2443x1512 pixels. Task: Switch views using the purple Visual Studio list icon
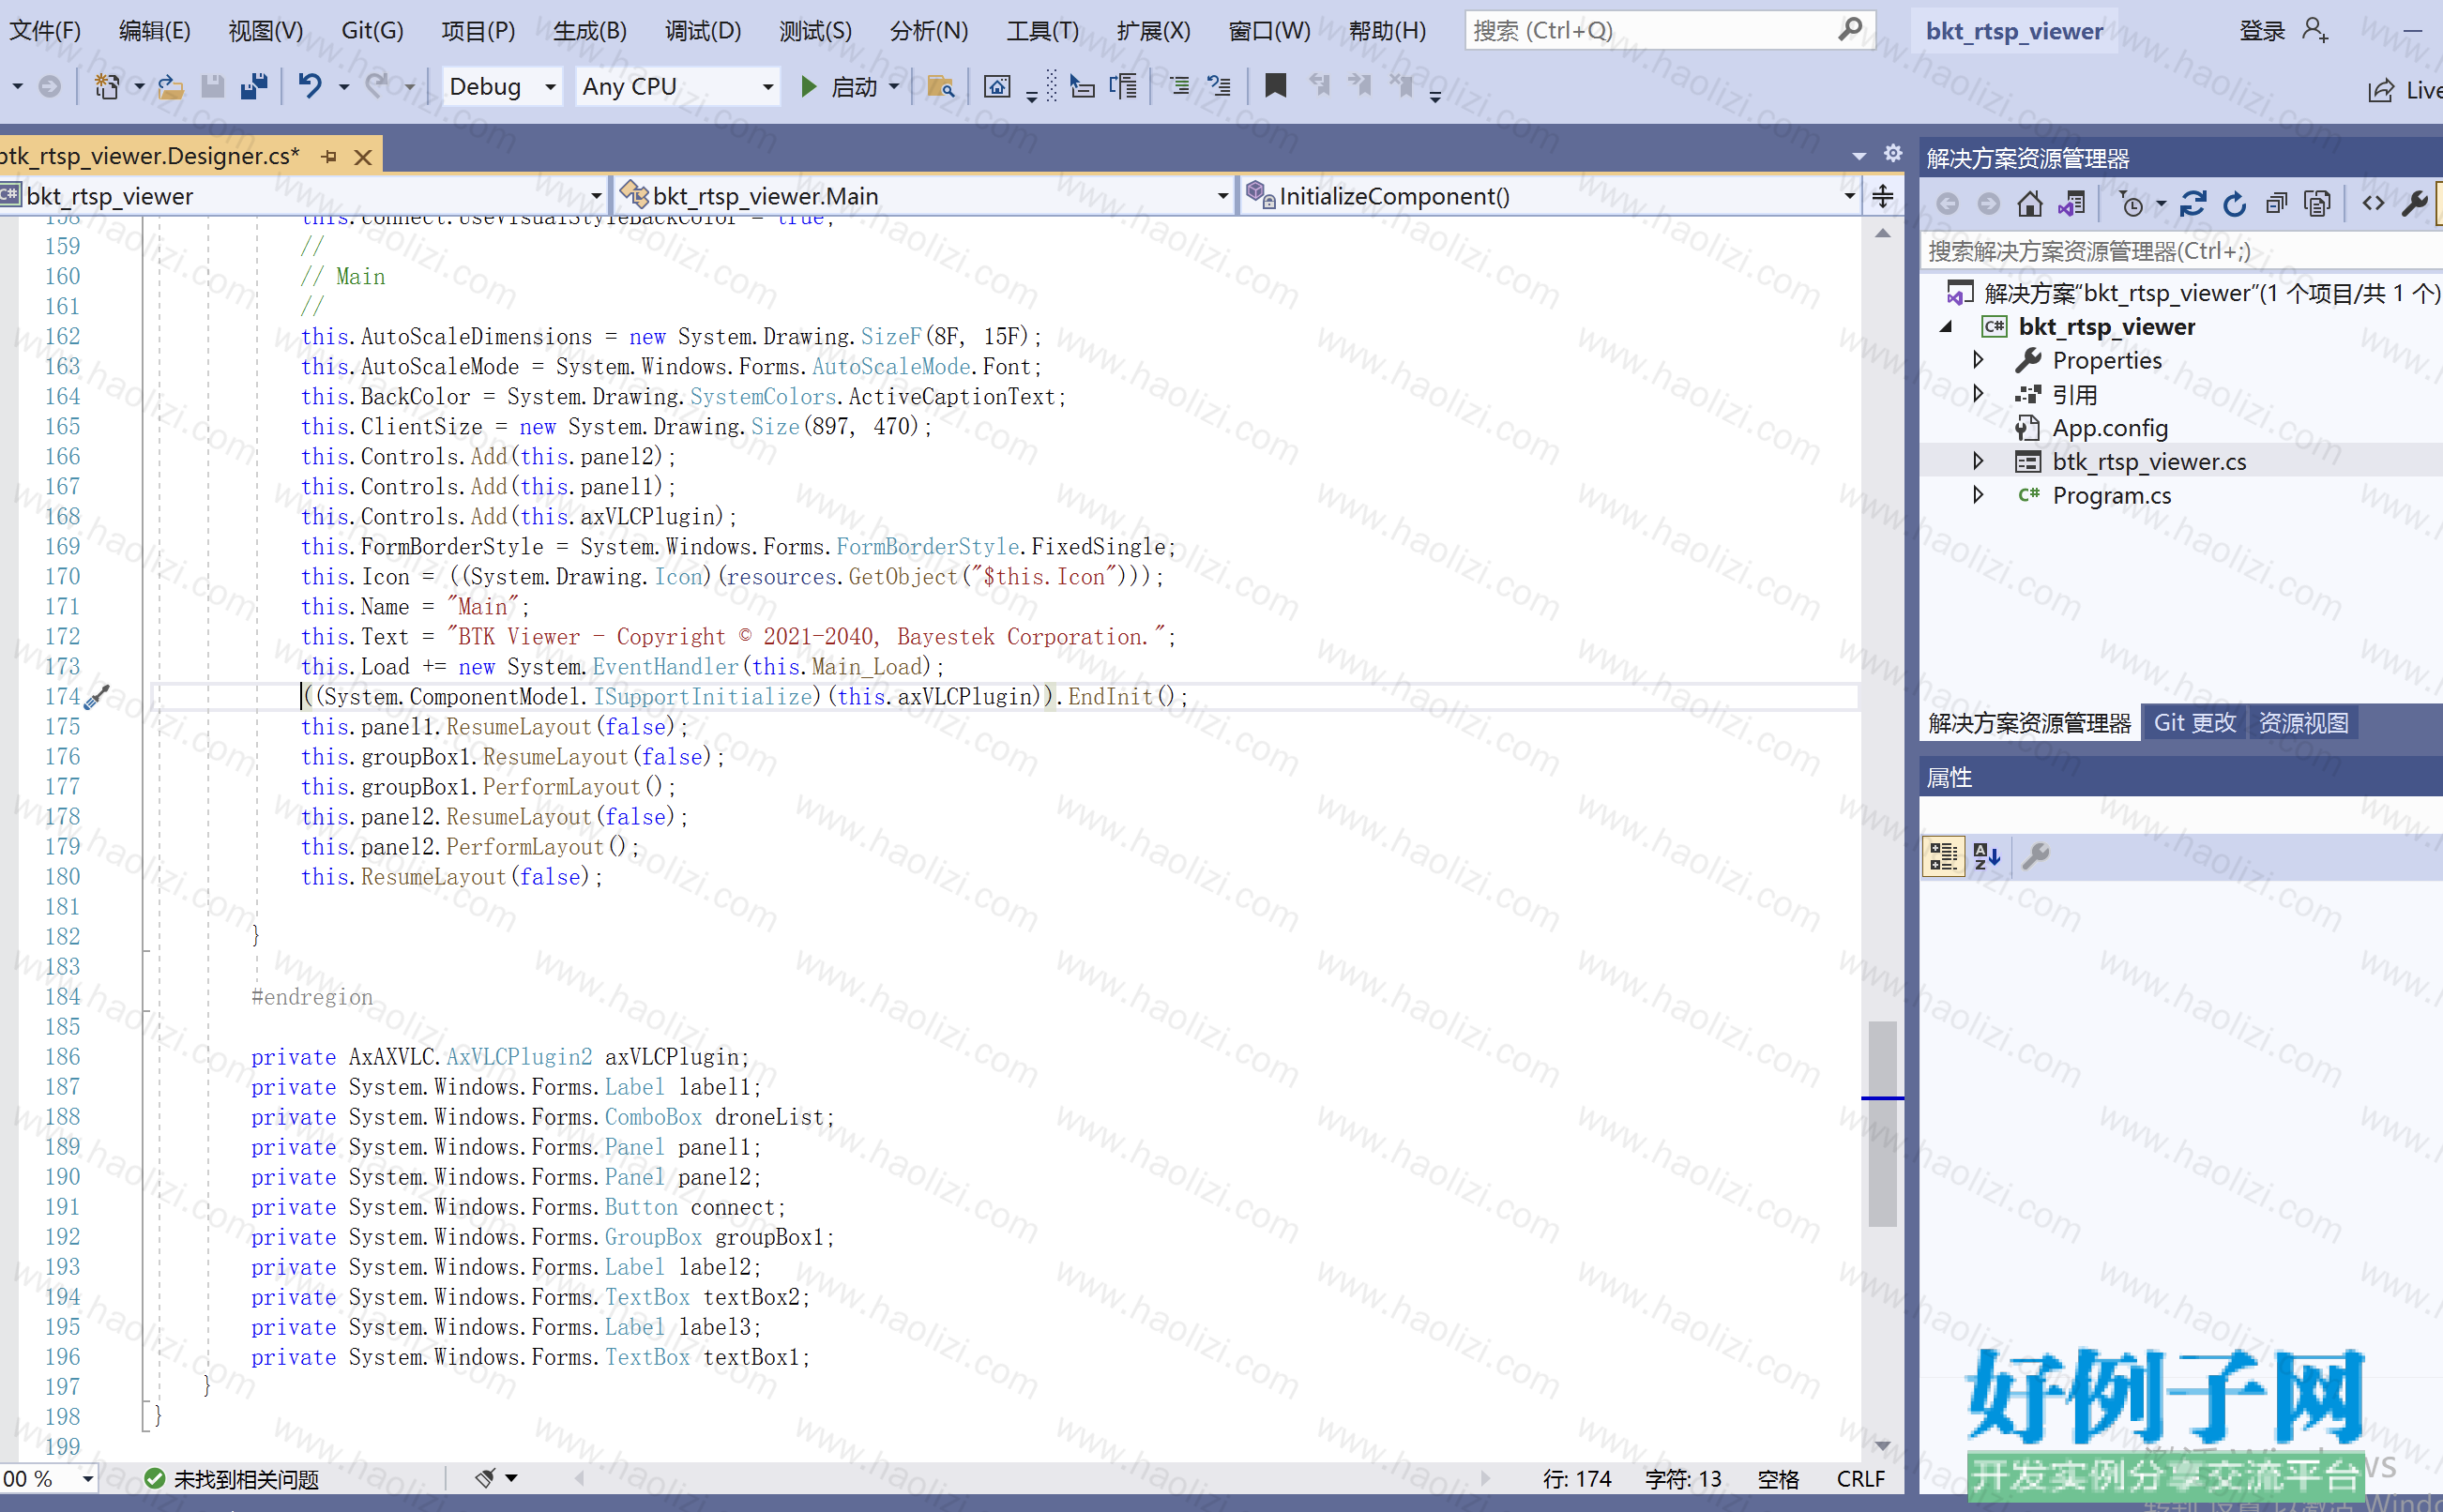click(x=2071, y=204)
